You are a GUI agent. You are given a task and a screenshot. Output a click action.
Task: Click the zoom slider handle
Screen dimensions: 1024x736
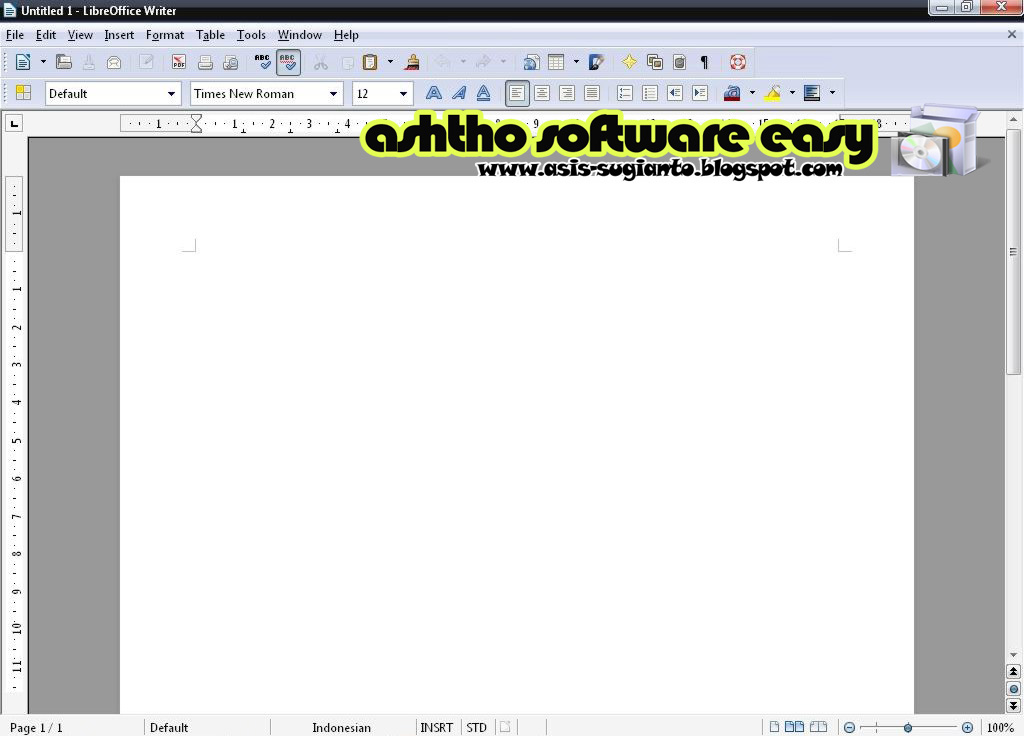click(908, 727)
